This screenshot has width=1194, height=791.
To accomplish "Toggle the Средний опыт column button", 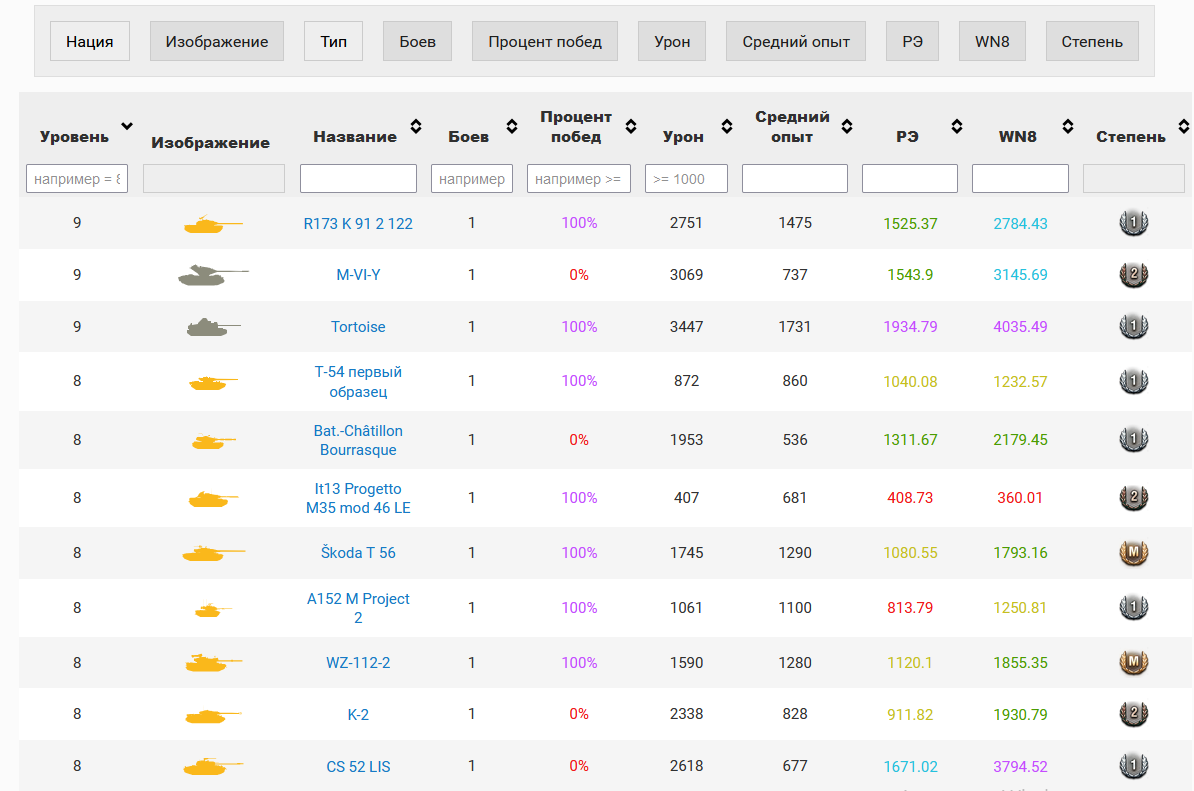I will pos(796,42).
